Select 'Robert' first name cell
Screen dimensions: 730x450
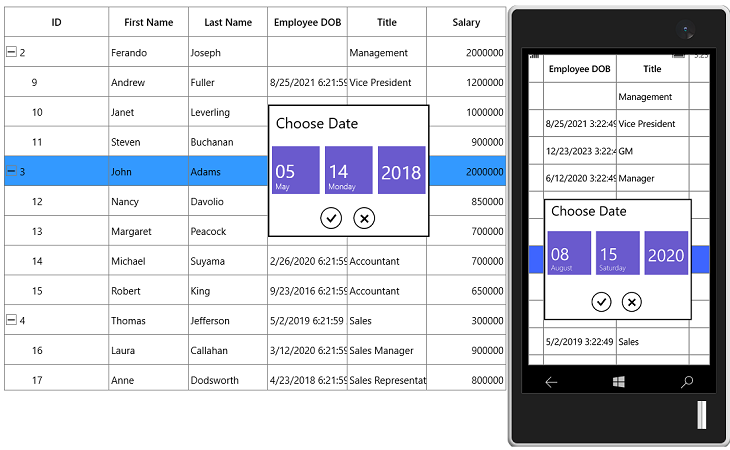[x=149, y=290]
